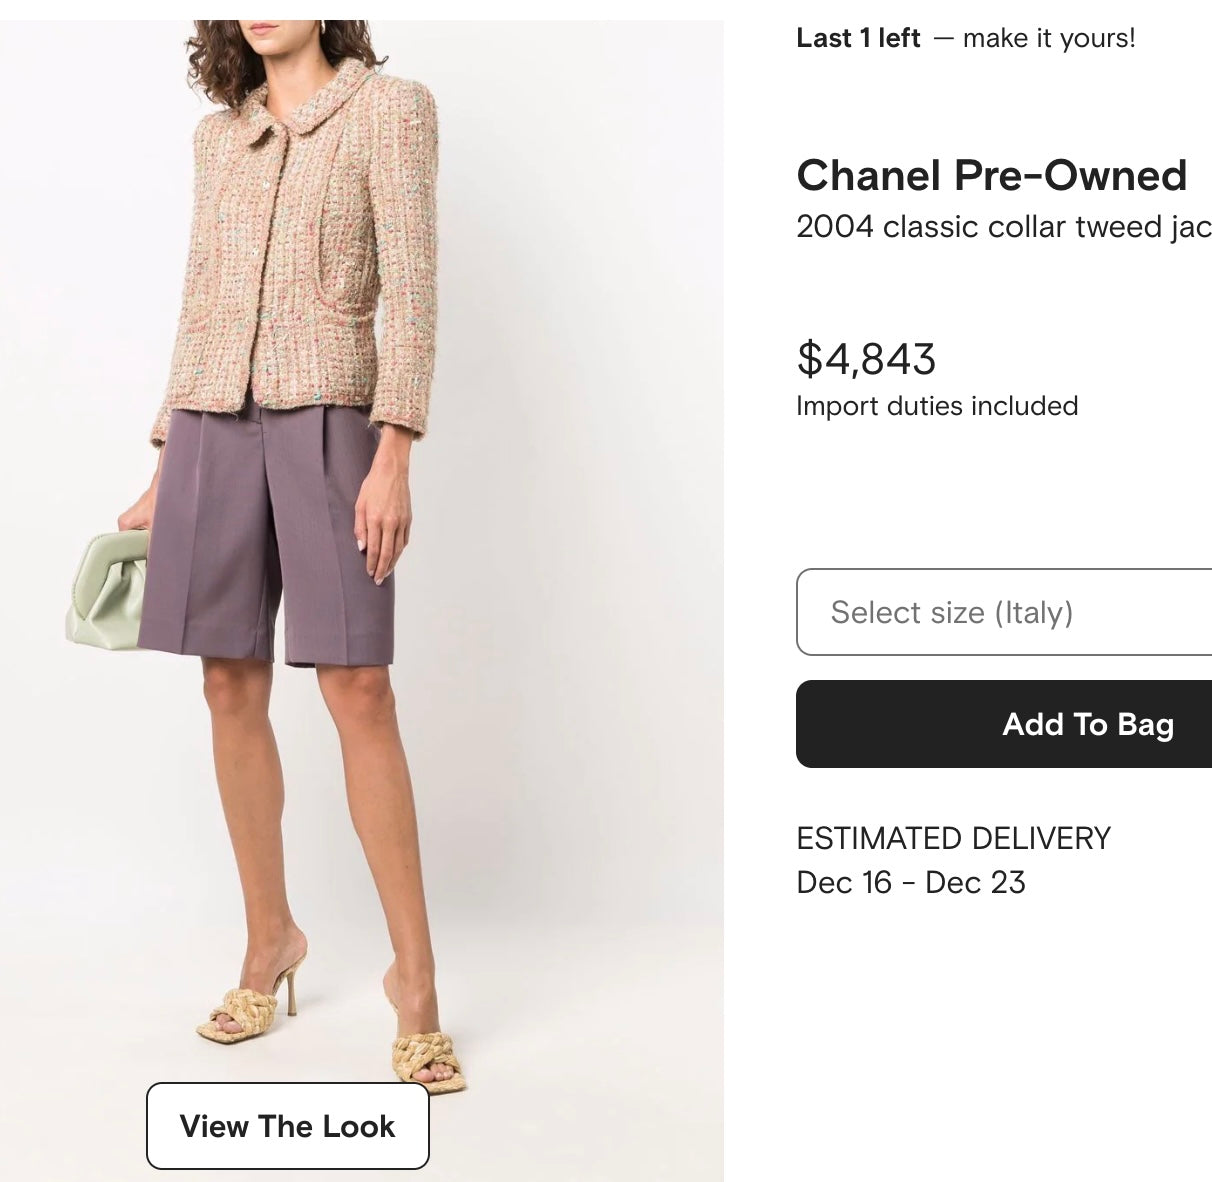
Task: Open the Chanel Pre-Owned brand link
Action: (991, 176)
